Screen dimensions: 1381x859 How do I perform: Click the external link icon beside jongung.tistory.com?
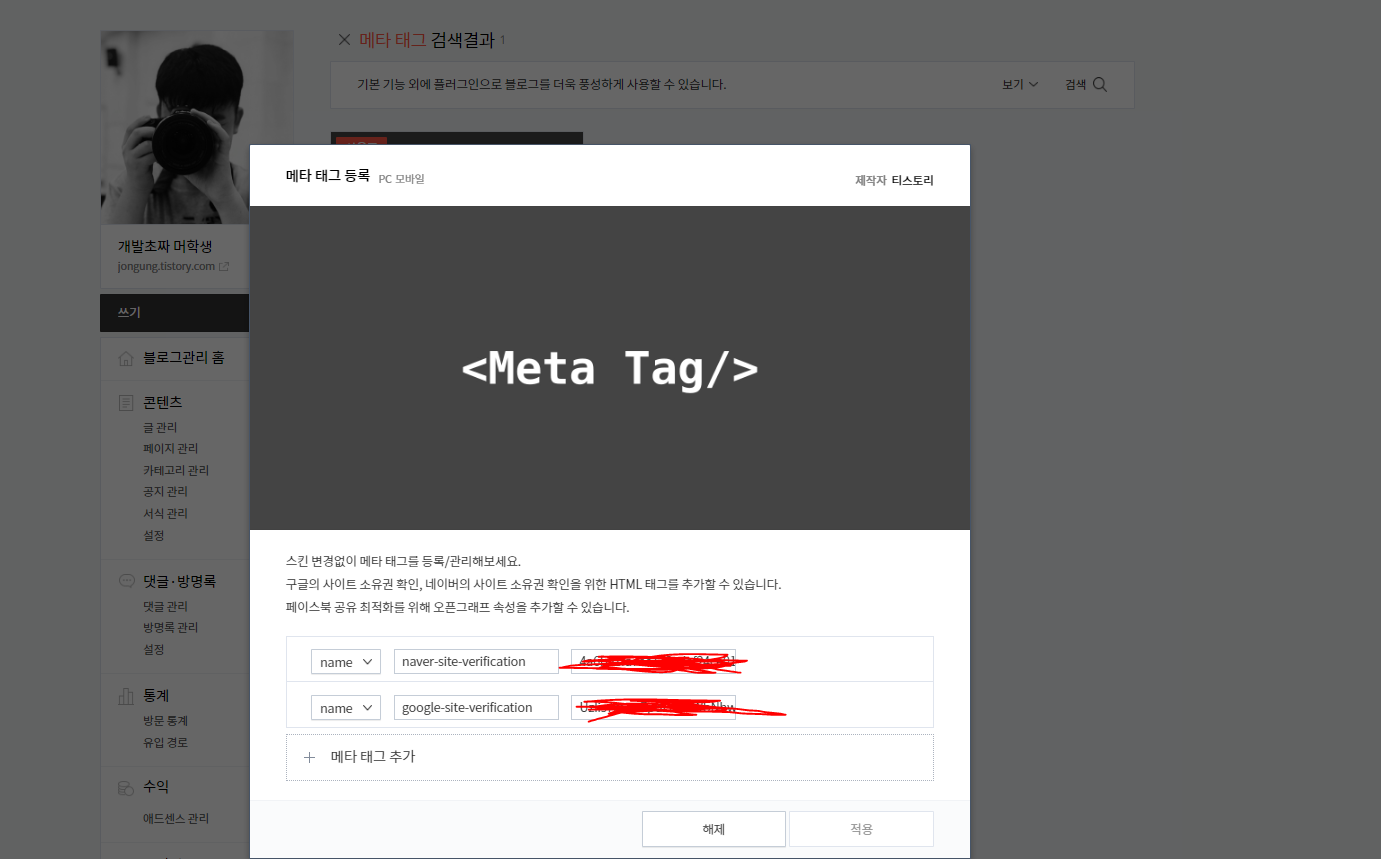pos(224,267)
